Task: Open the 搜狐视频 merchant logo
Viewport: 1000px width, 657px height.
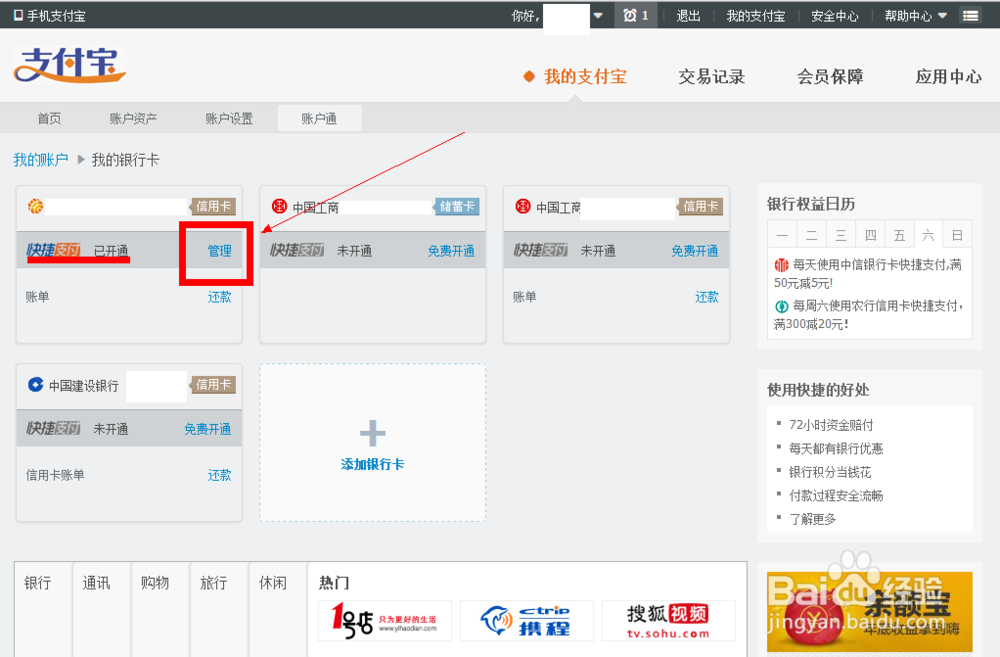Action: (668, 620)
